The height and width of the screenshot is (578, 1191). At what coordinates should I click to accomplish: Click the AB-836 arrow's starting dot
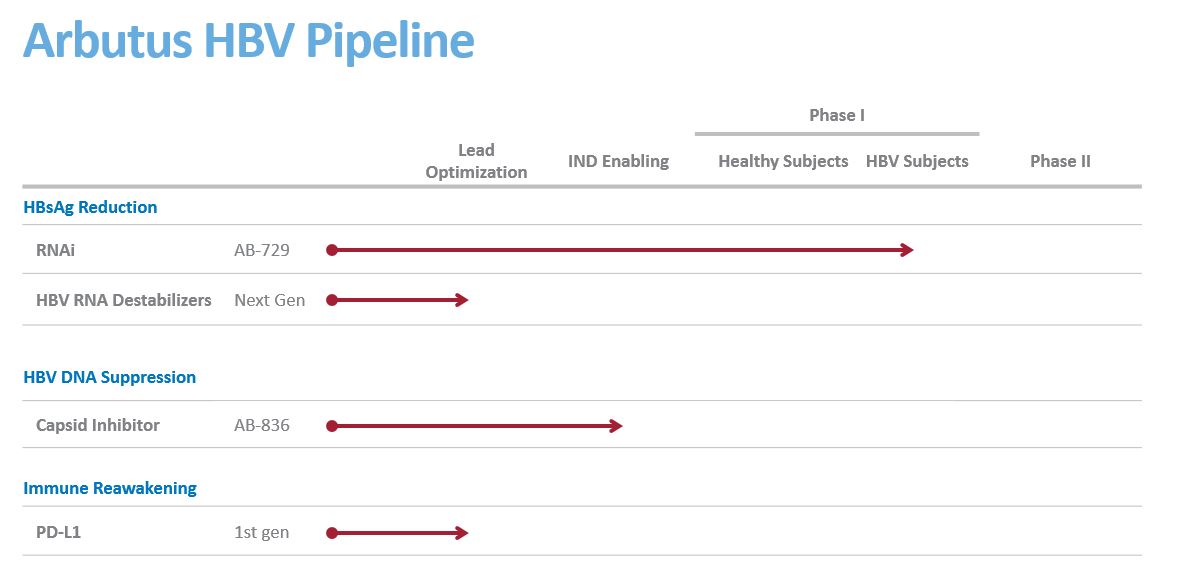332,426
